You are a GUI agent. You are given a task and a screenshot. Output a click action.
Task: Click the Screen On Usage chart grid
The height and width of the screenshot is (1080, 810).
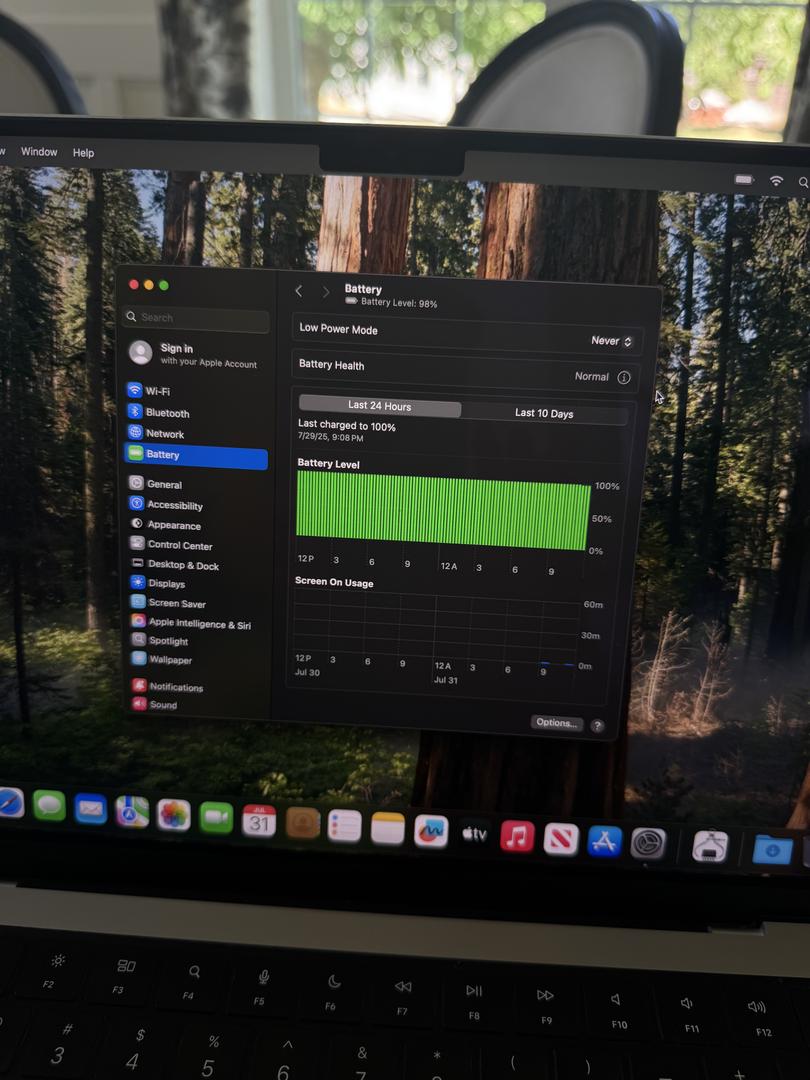[x=437, y=628]
